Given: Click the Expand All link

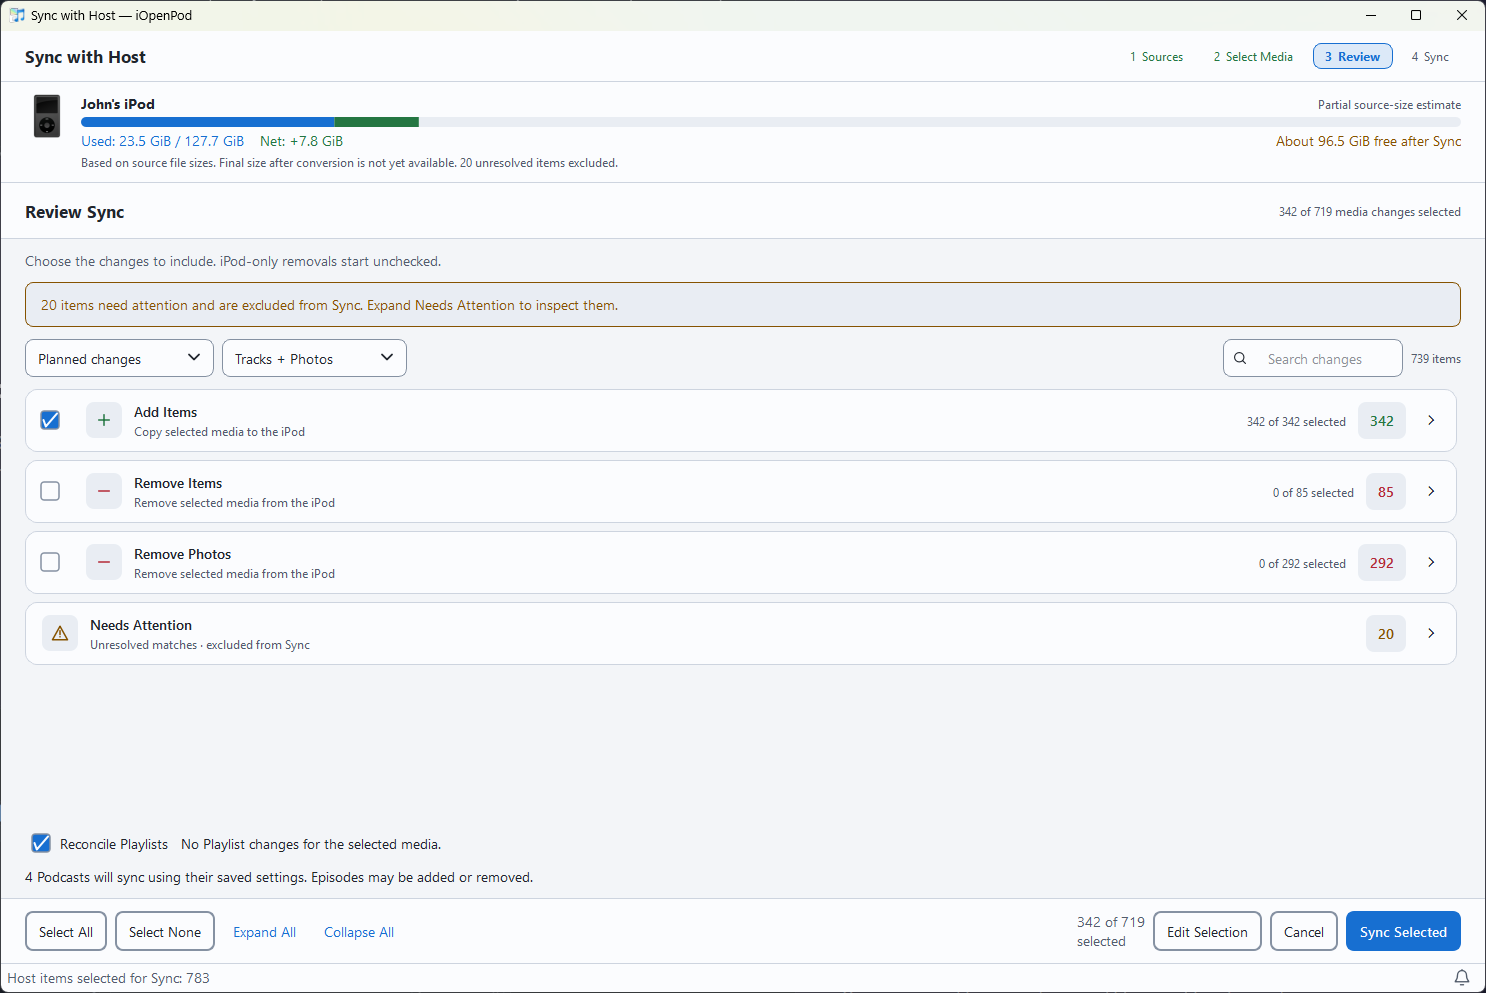Looking at the screenshot, I should click(x=265, y=932).
